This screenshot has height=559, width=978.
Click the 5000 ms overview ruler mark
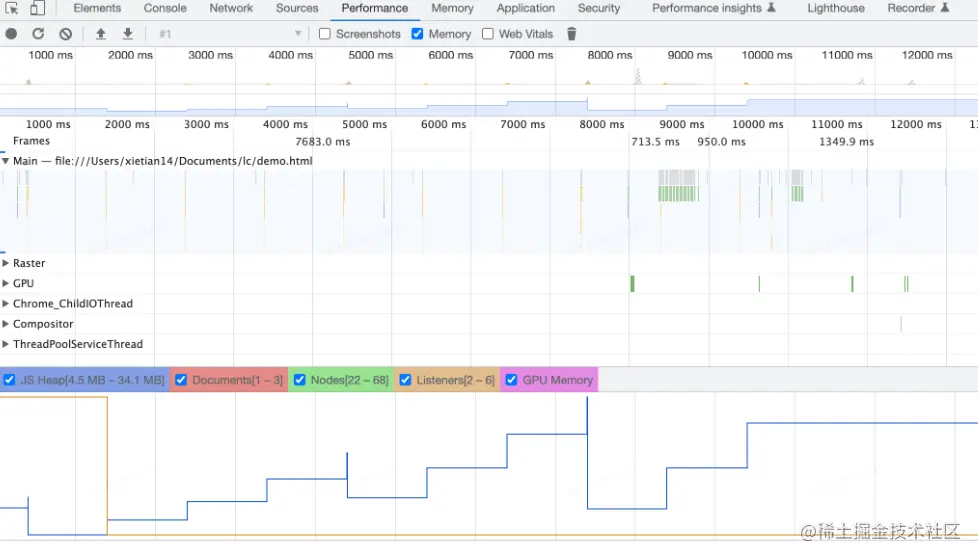(x=370, y=55)
